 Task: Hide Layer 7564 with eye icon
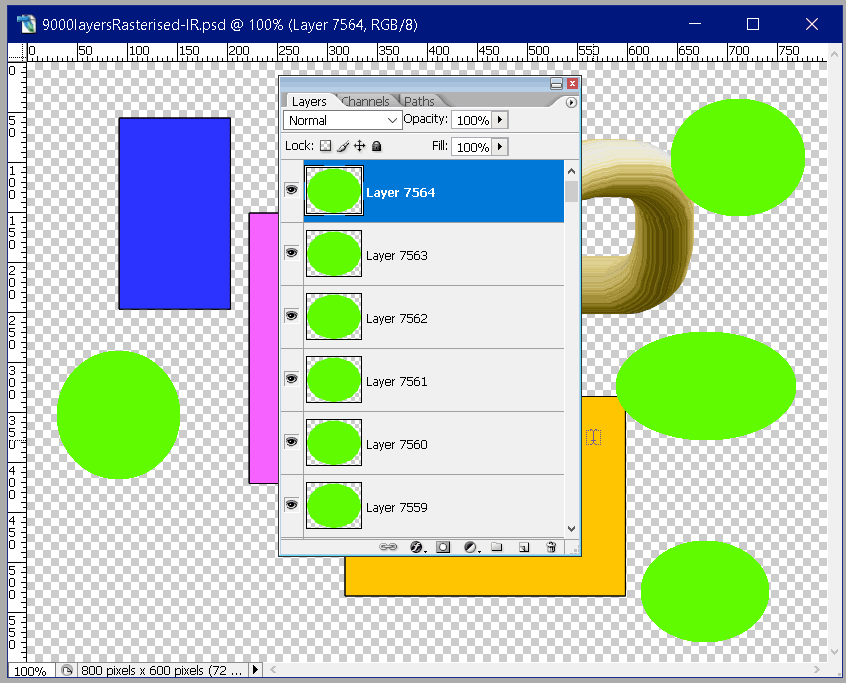coord(291,190)
